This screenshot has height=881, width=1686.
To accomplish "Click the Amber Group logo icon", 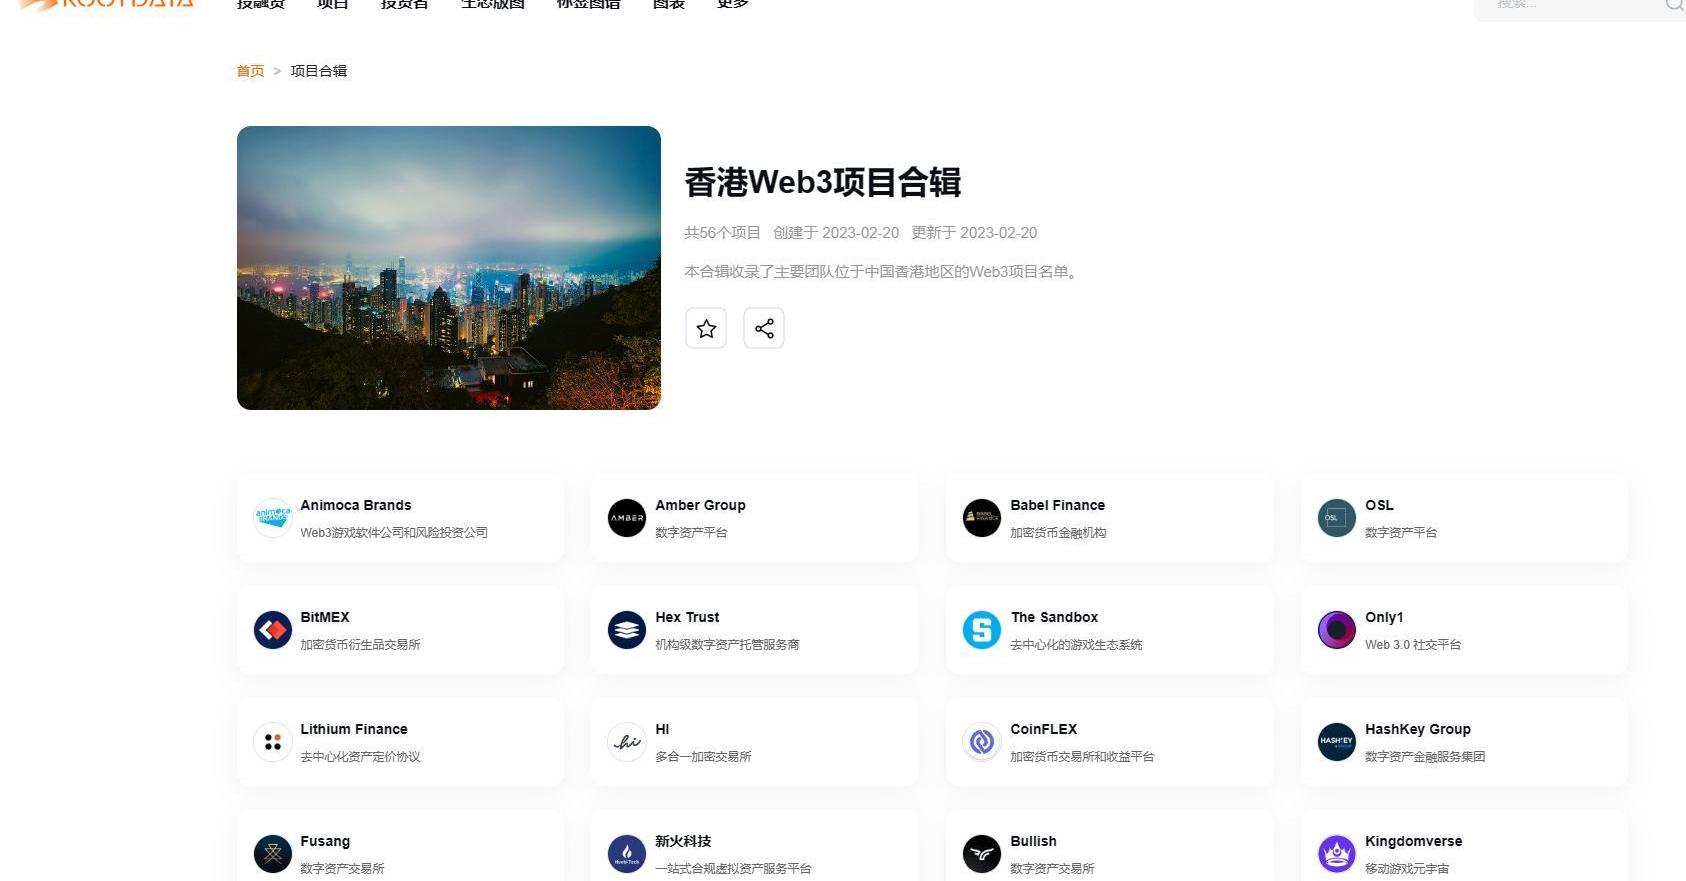I will (627, 518).
